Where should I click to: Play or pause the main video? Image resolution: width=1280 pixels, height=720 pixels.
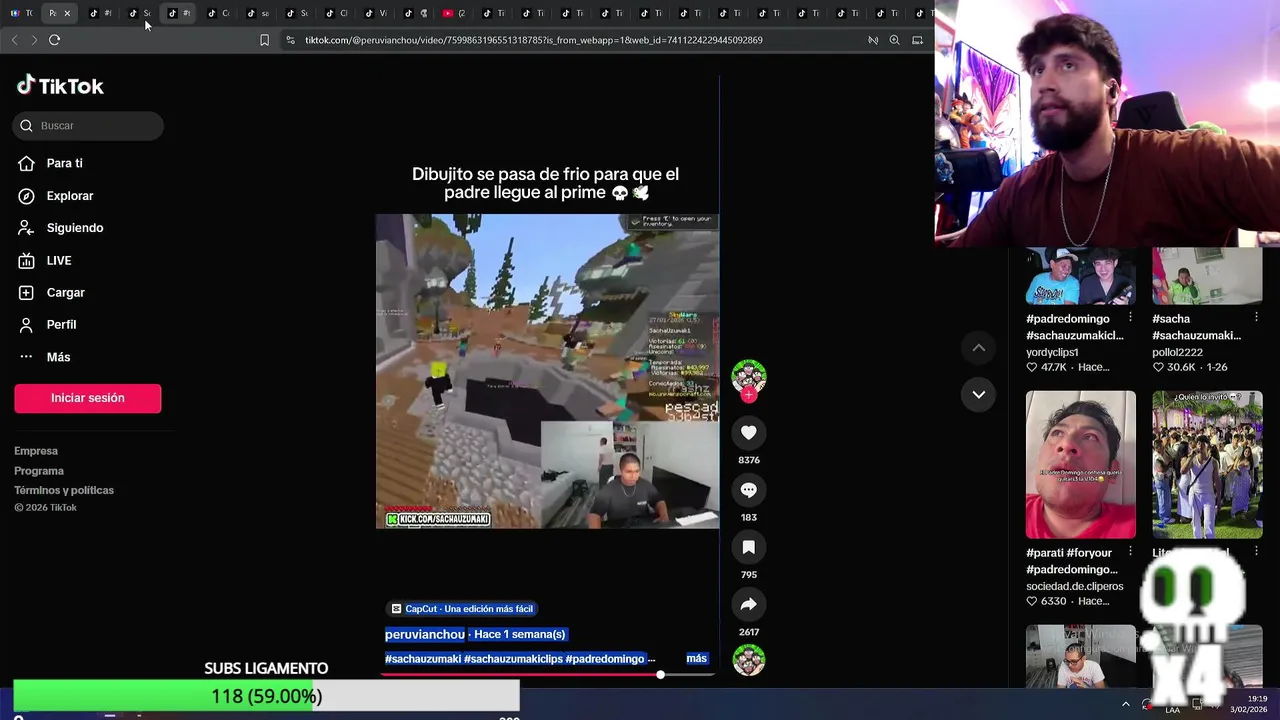[x=547, y=371]
